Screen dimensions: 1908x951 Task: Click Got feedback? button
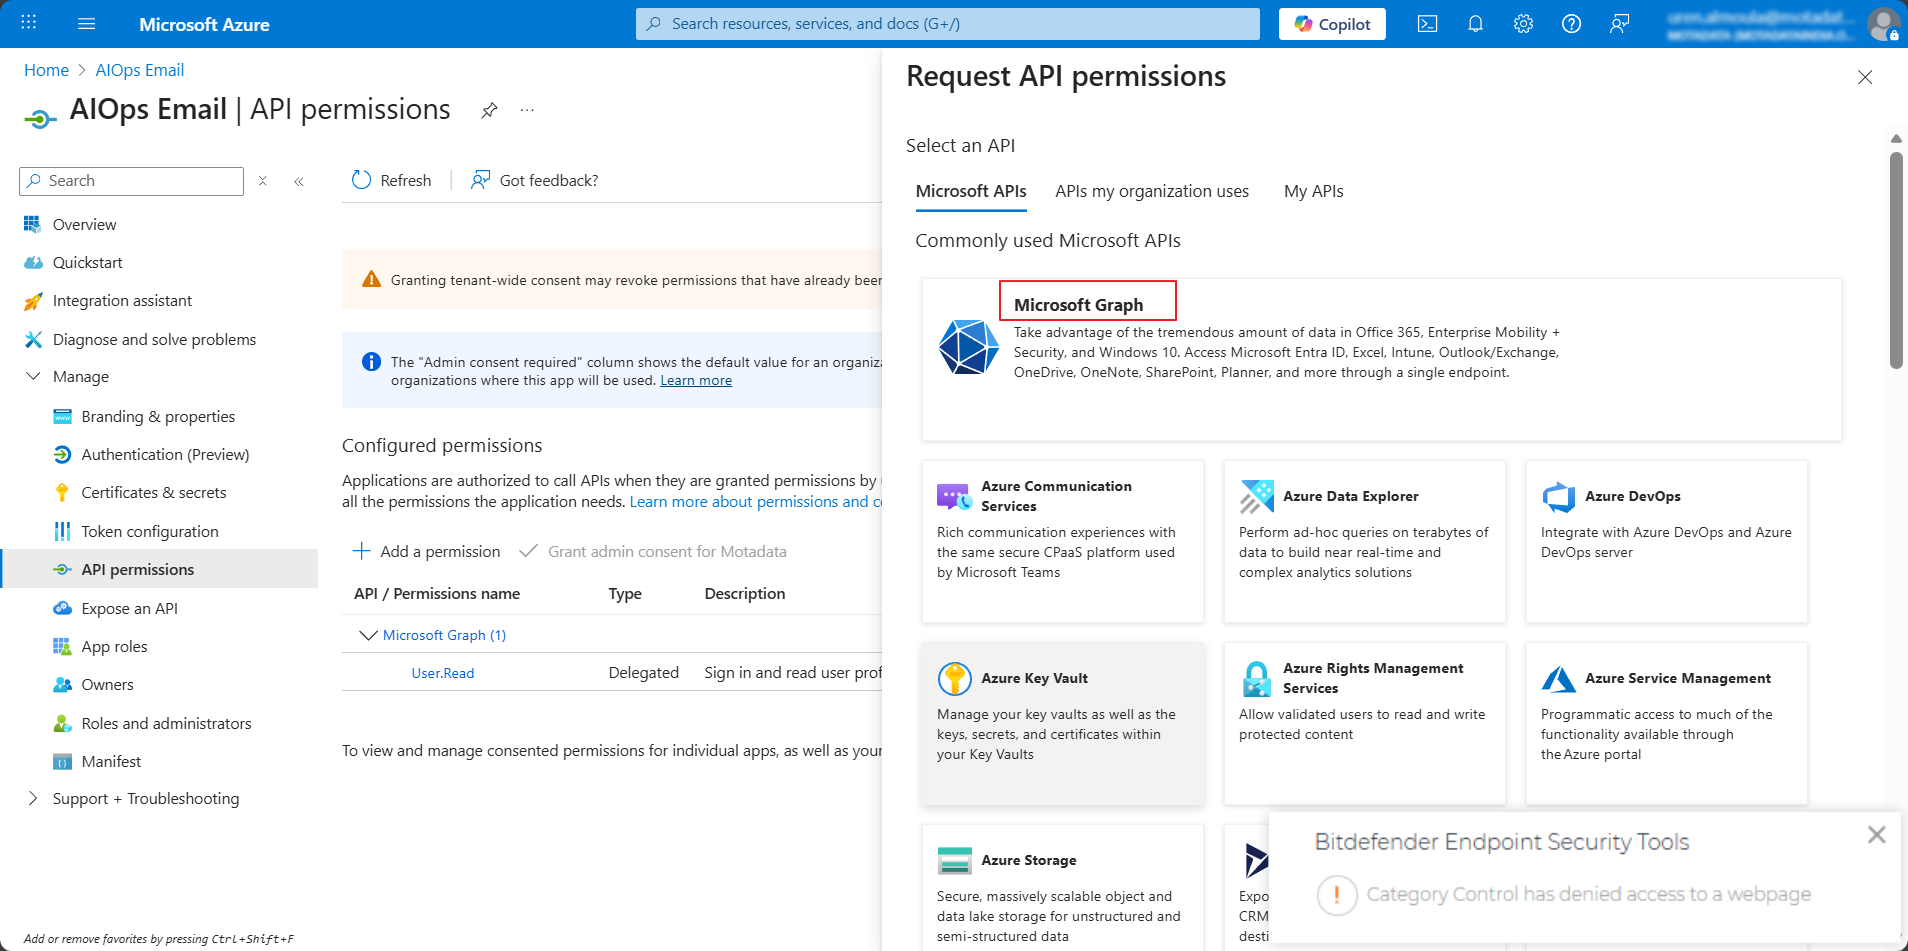534,180
